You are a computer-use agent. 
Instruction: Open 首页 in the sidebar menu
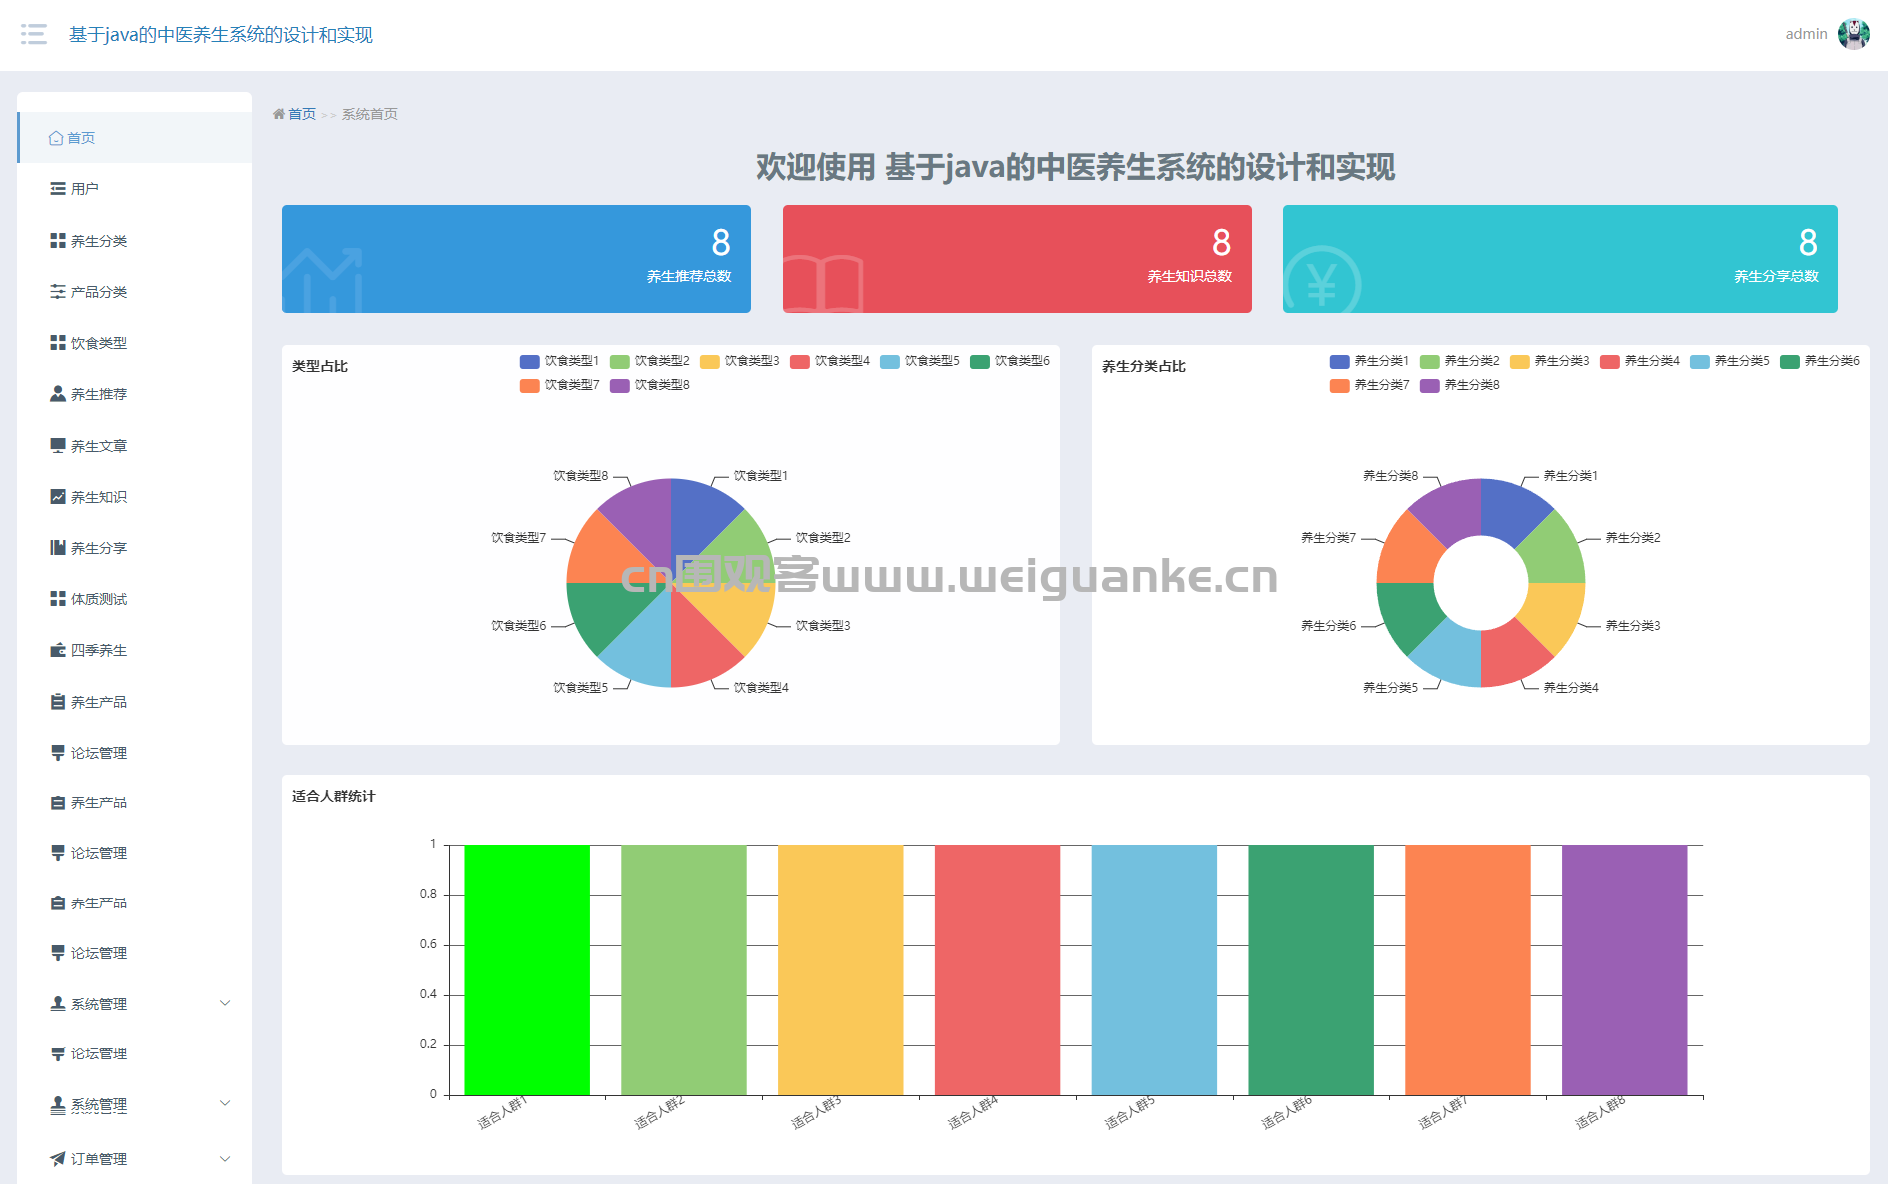tap(135, 138)
